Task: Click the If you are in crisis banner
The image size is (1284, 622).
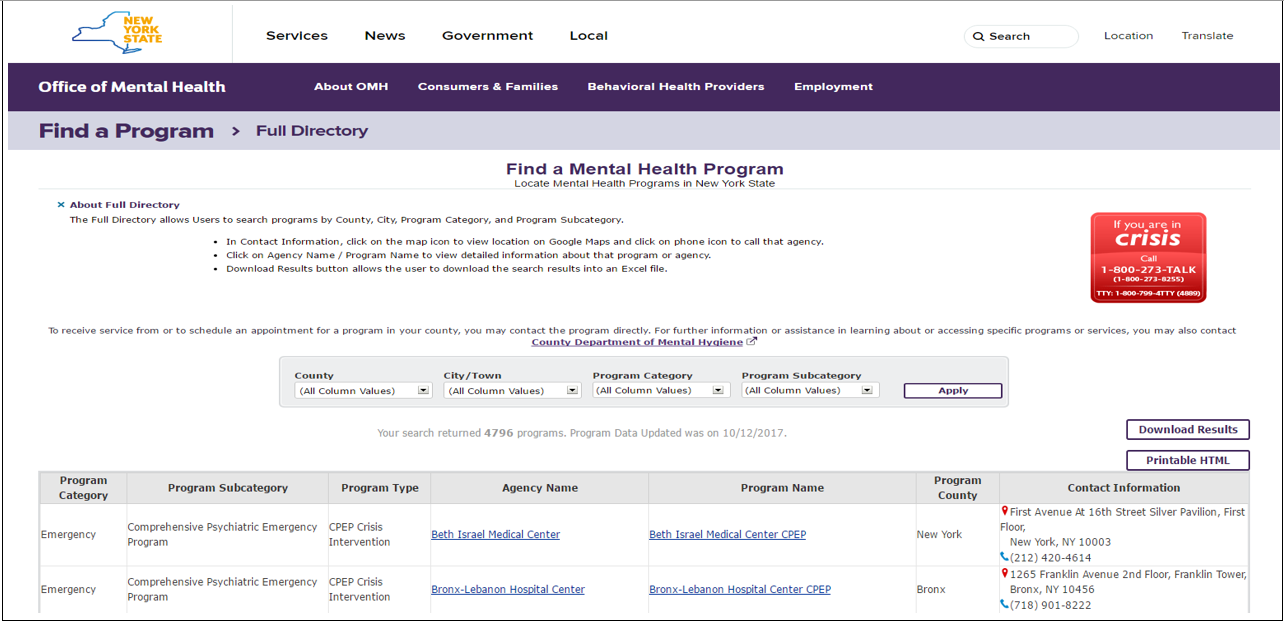Action: click(1148, 257)
